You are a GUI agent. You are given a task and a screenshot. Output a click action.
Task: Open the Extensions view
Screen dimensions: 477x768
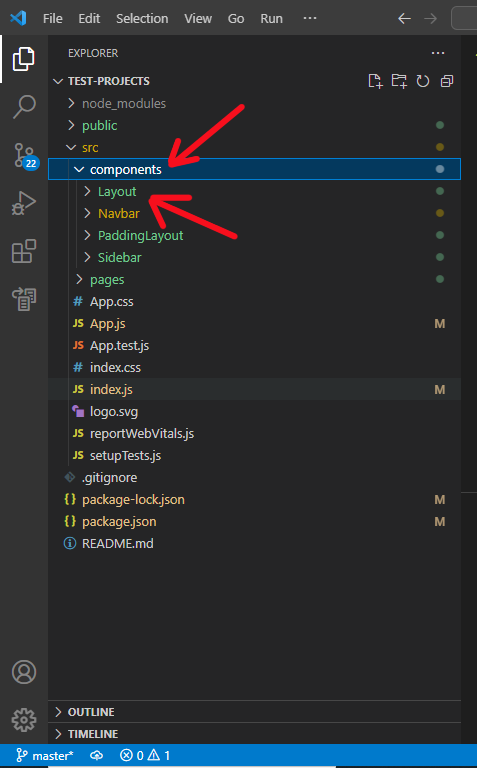[x=24, y=251]
